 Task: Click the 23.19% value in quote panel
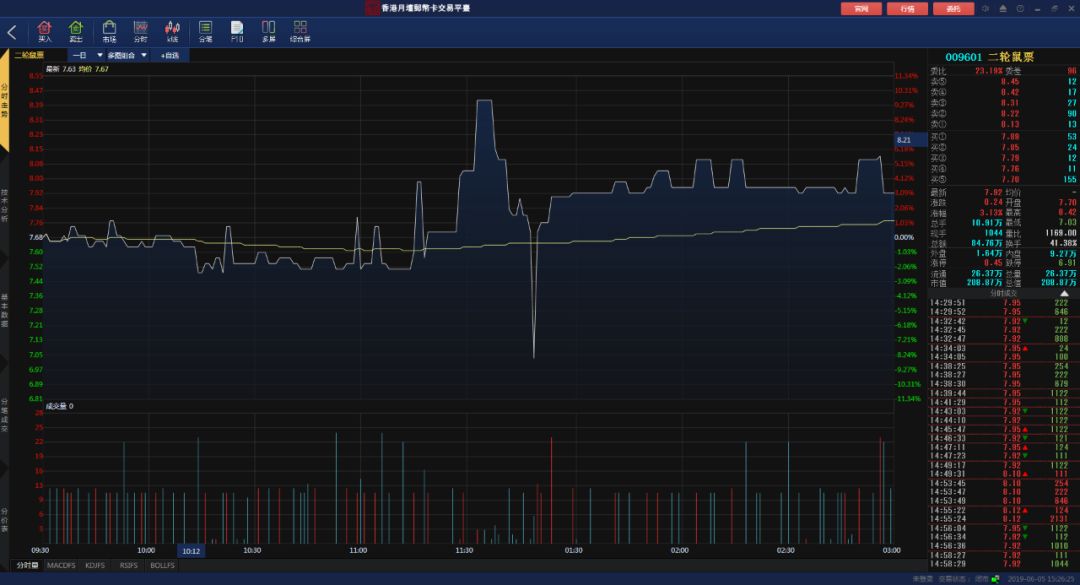point(988,71)
